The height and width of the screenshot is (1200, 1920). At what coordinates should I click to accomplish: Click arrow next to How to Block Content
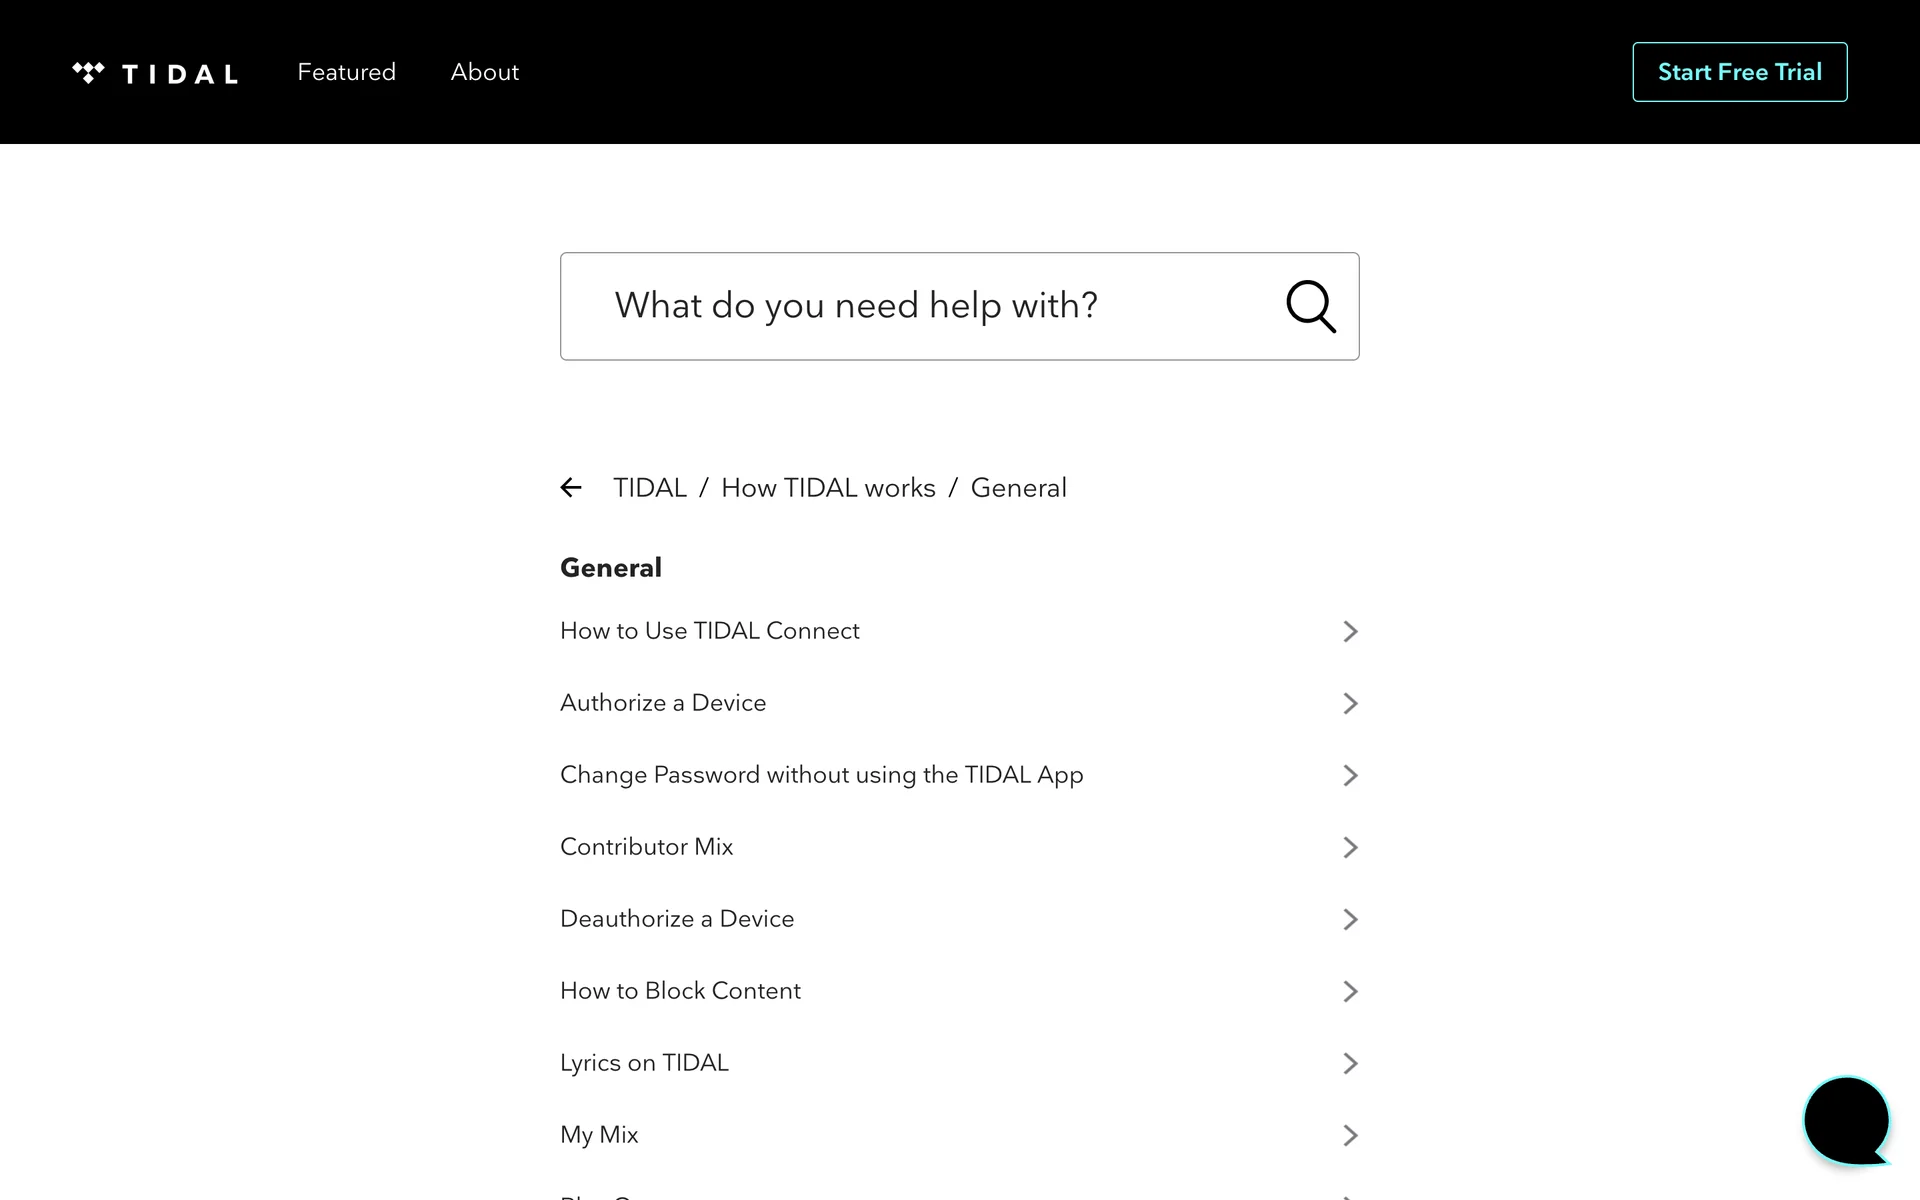tap(1349, 991)
